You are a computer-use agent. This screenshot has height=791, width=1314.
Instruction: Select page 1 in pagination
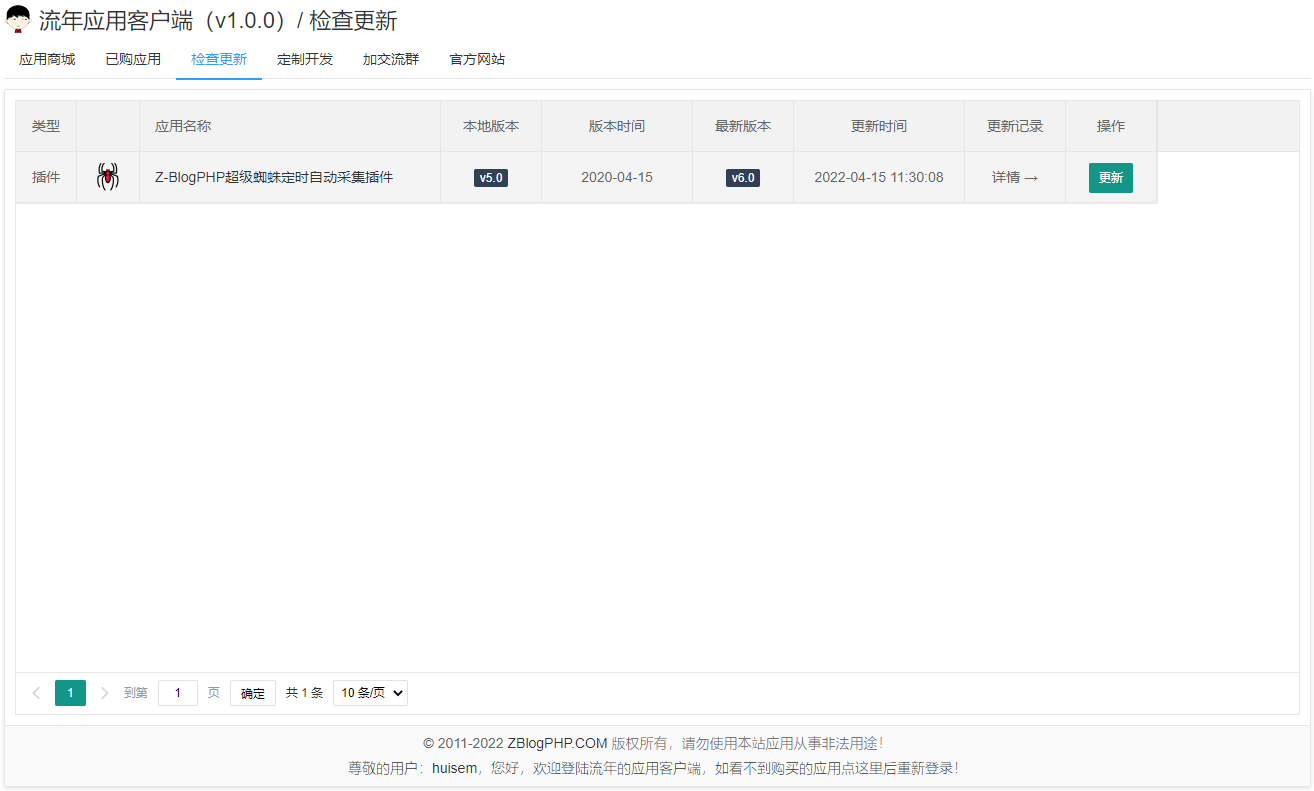coord(70,693)
